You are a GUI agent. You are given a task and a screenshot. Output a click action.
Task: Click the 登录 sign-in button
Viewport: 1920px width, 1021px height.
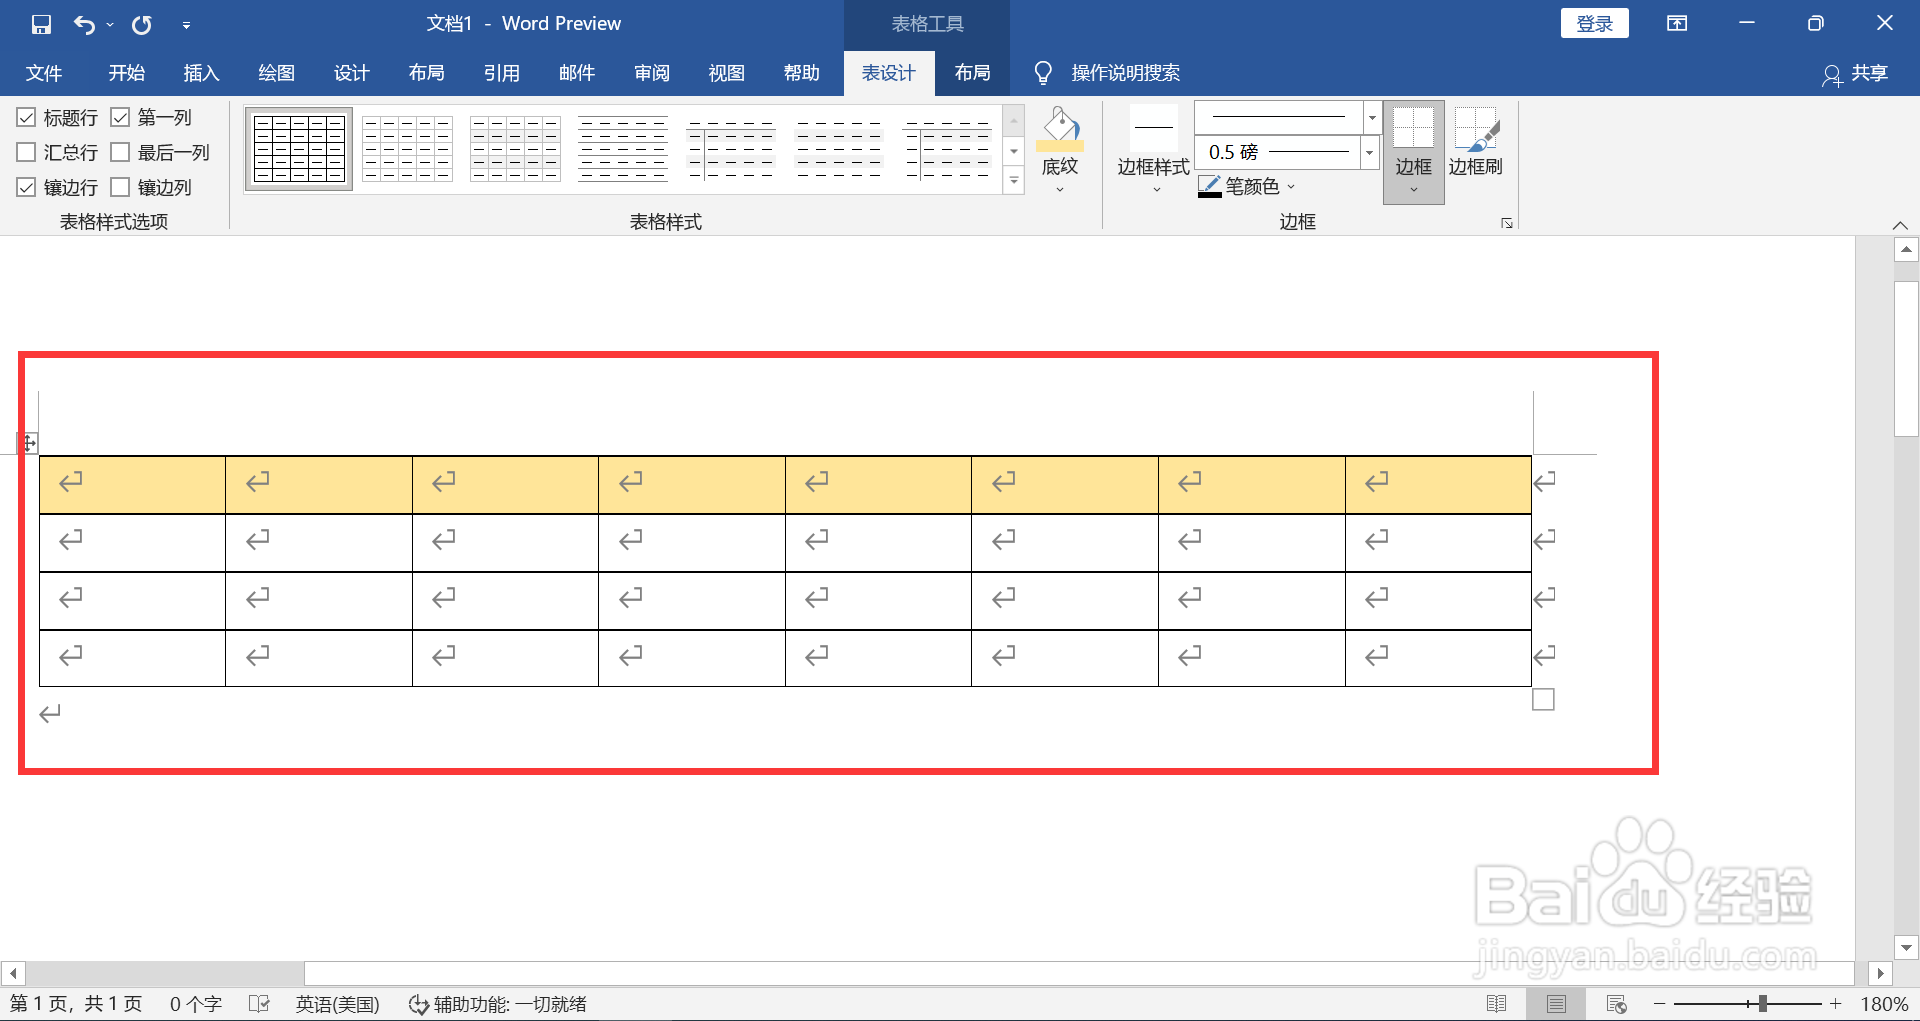pos(1594,23)
